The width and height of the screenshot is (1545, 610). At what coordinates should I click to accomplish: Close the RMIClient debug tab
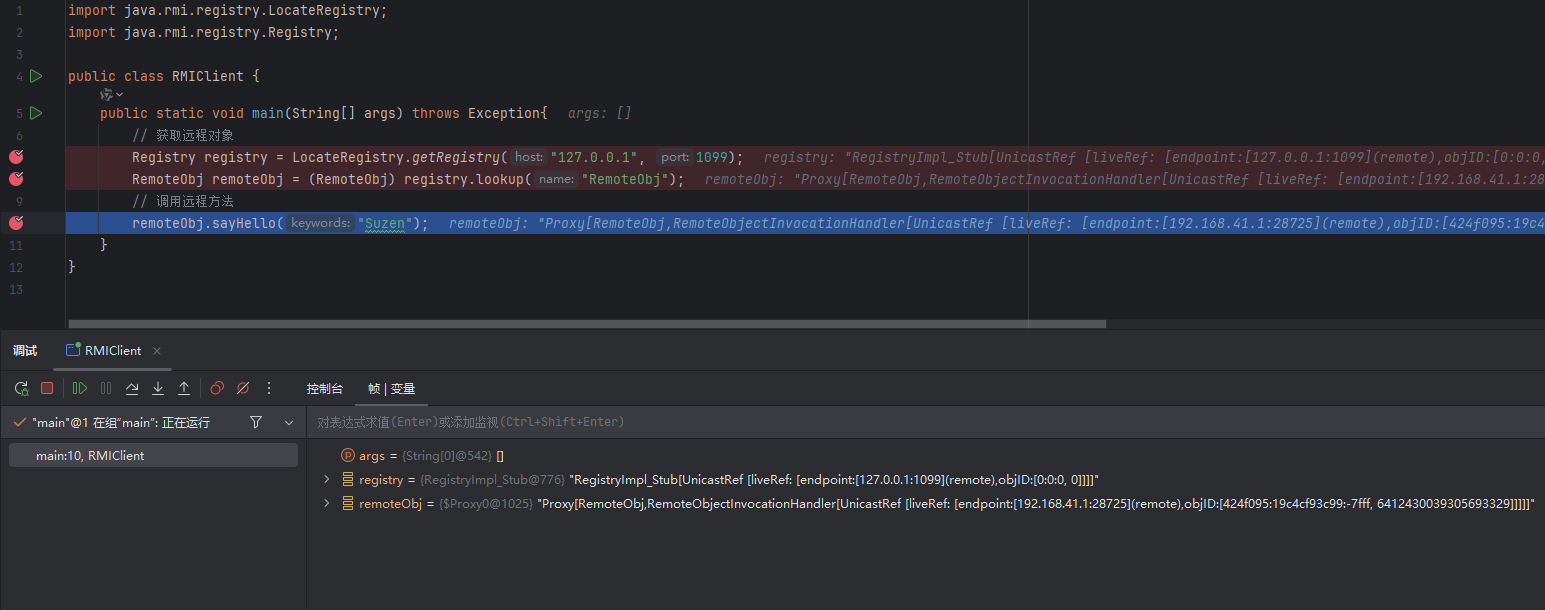coord(157,351)
